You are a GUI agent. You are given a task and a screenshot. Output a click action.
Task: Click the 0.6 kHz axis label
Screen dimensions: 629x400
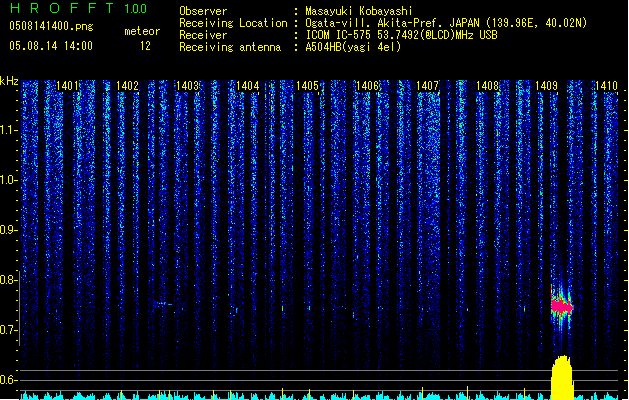pos(9,380)
